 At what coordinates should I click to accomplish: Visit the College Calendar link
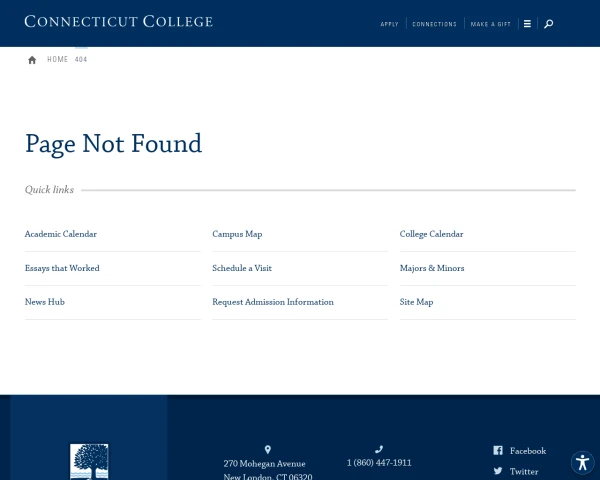click(431, 234)
